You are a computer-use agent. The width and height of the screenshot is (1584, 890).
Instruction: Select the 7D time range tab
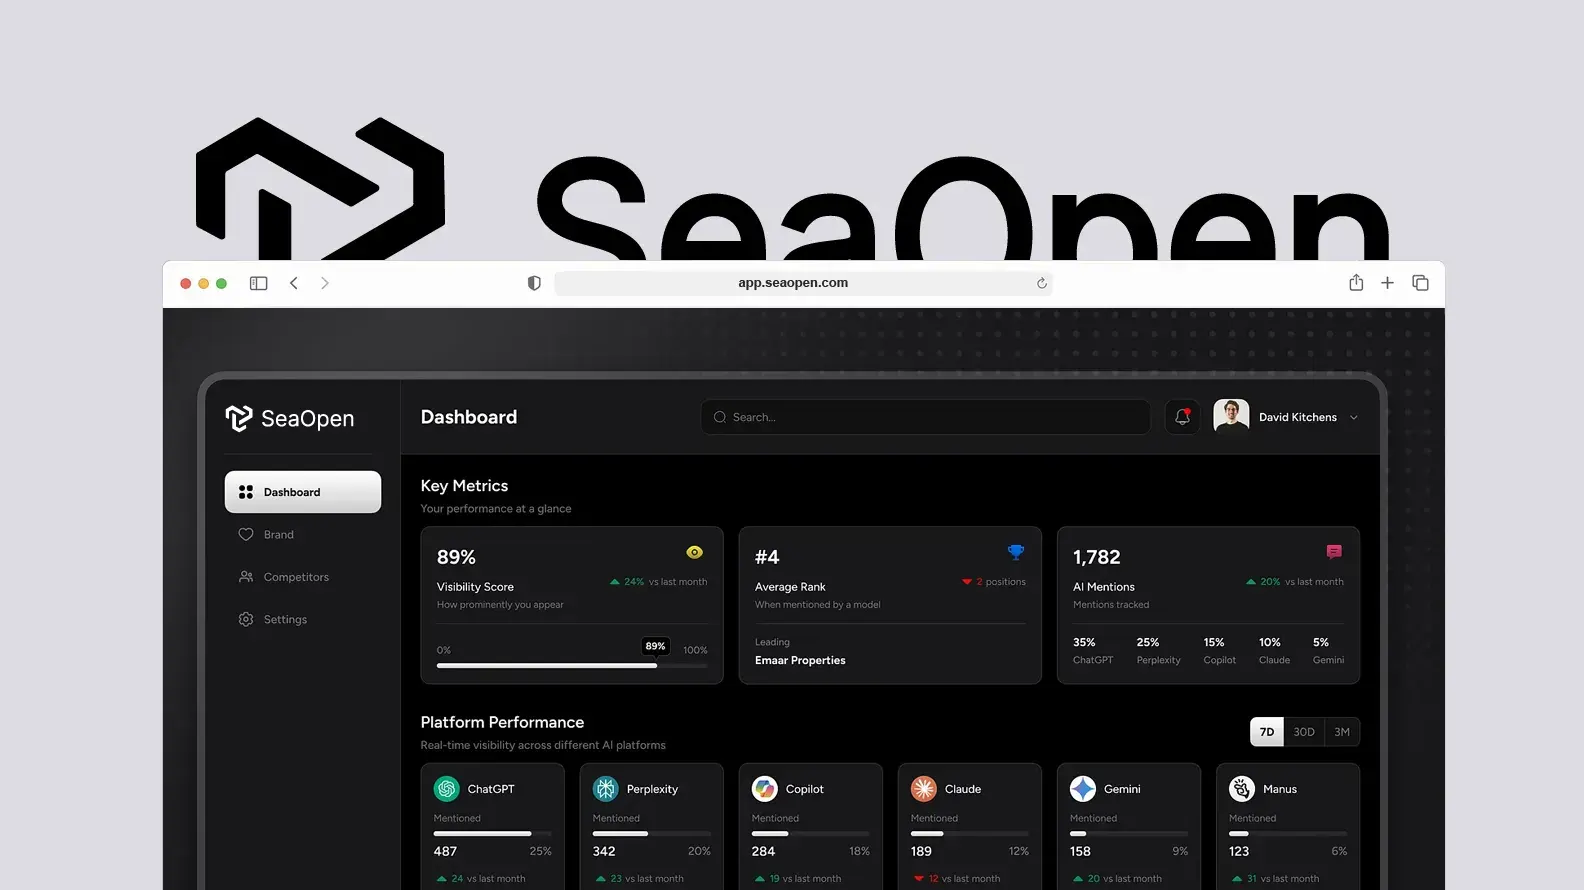click(1267, 732)
